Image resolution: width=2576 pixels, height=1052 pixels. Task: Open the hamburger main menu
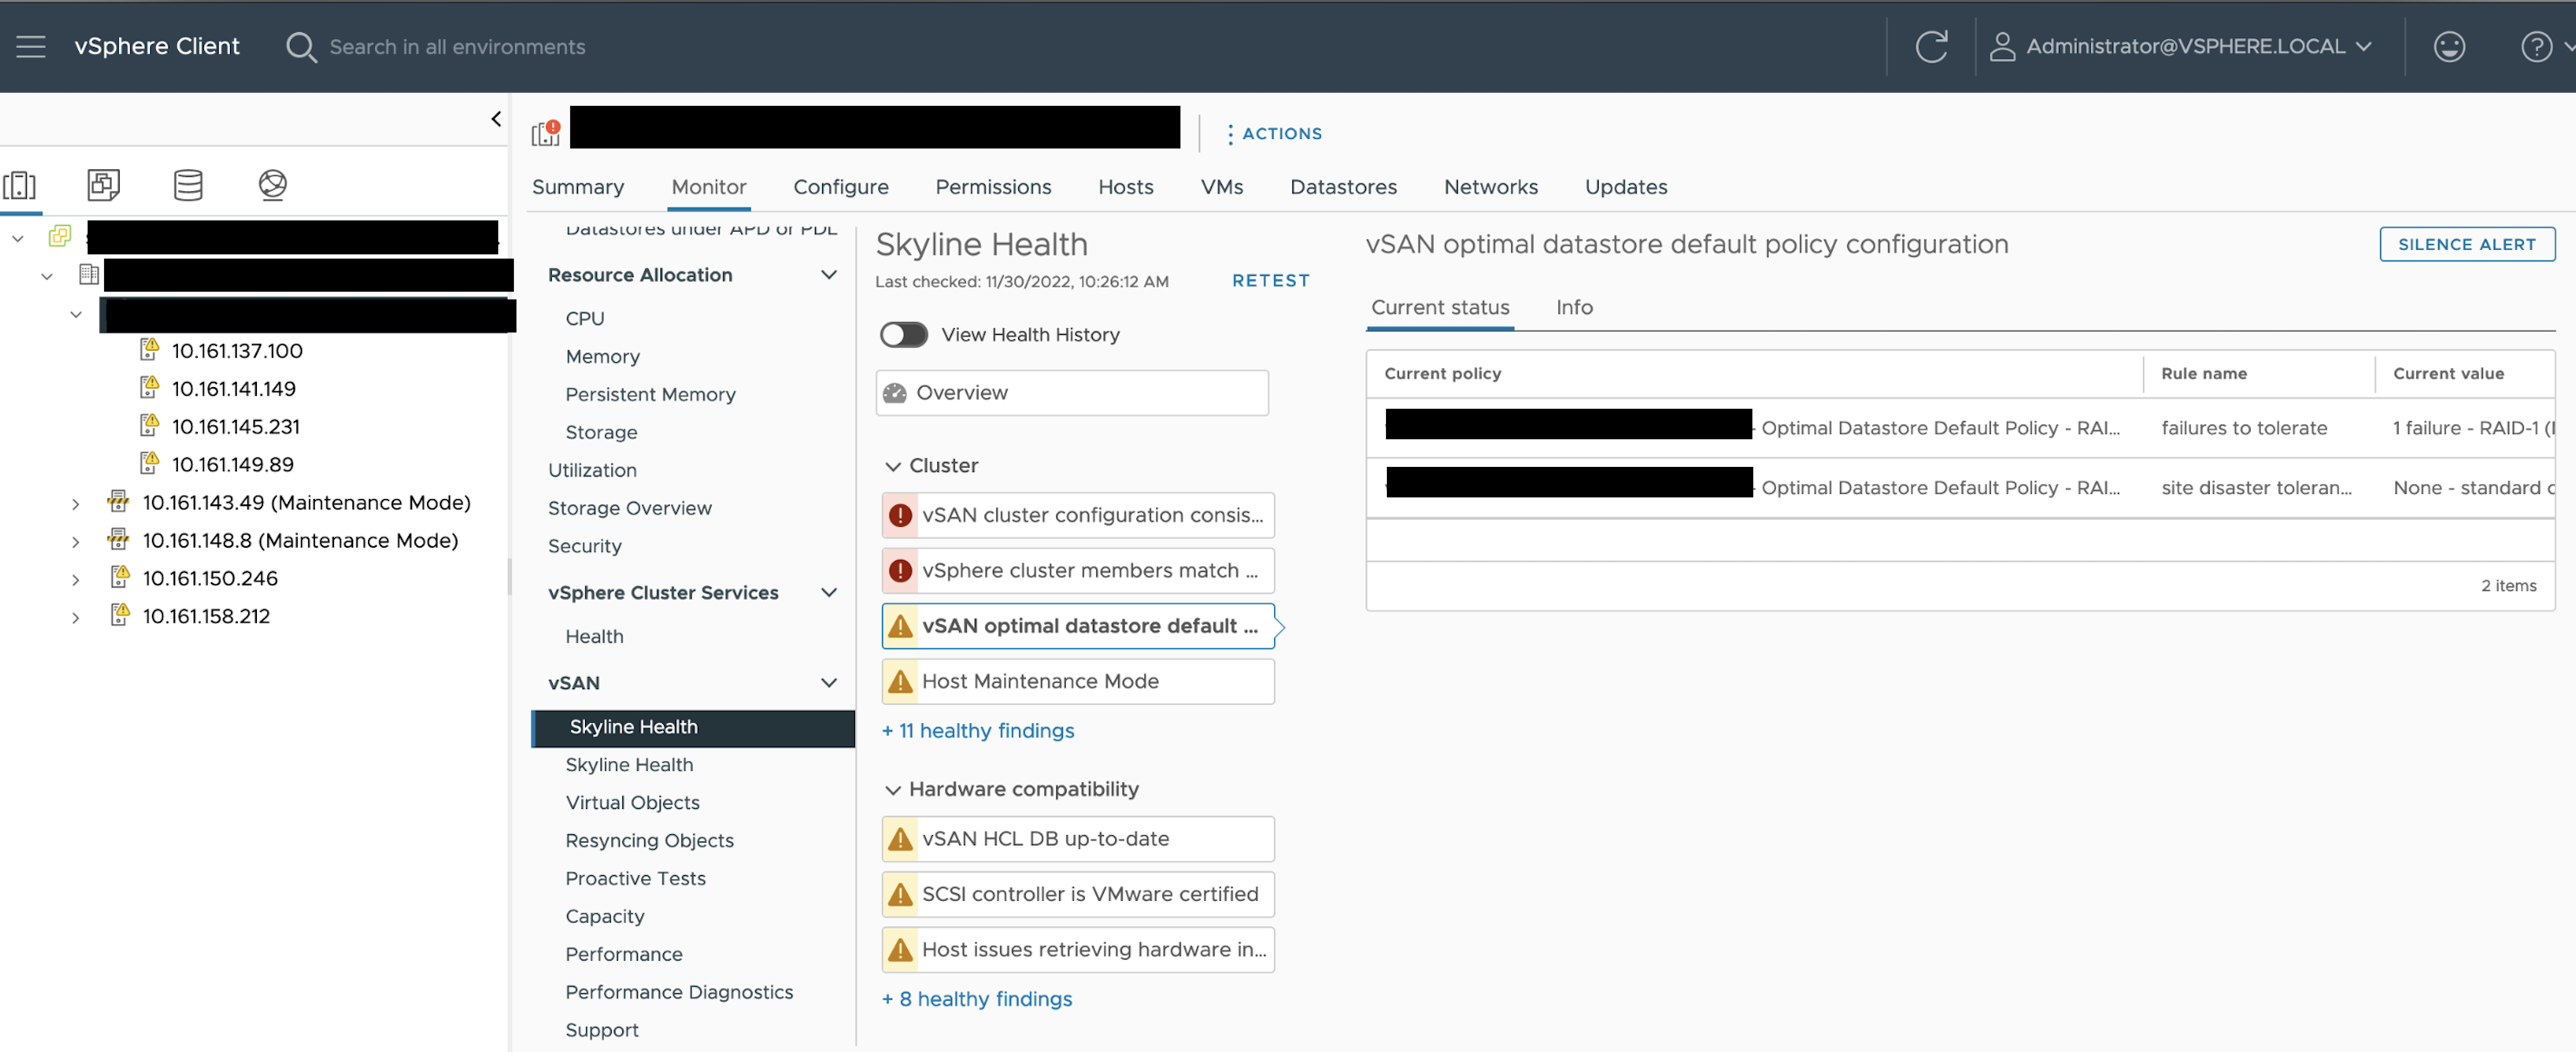point(31,46)
